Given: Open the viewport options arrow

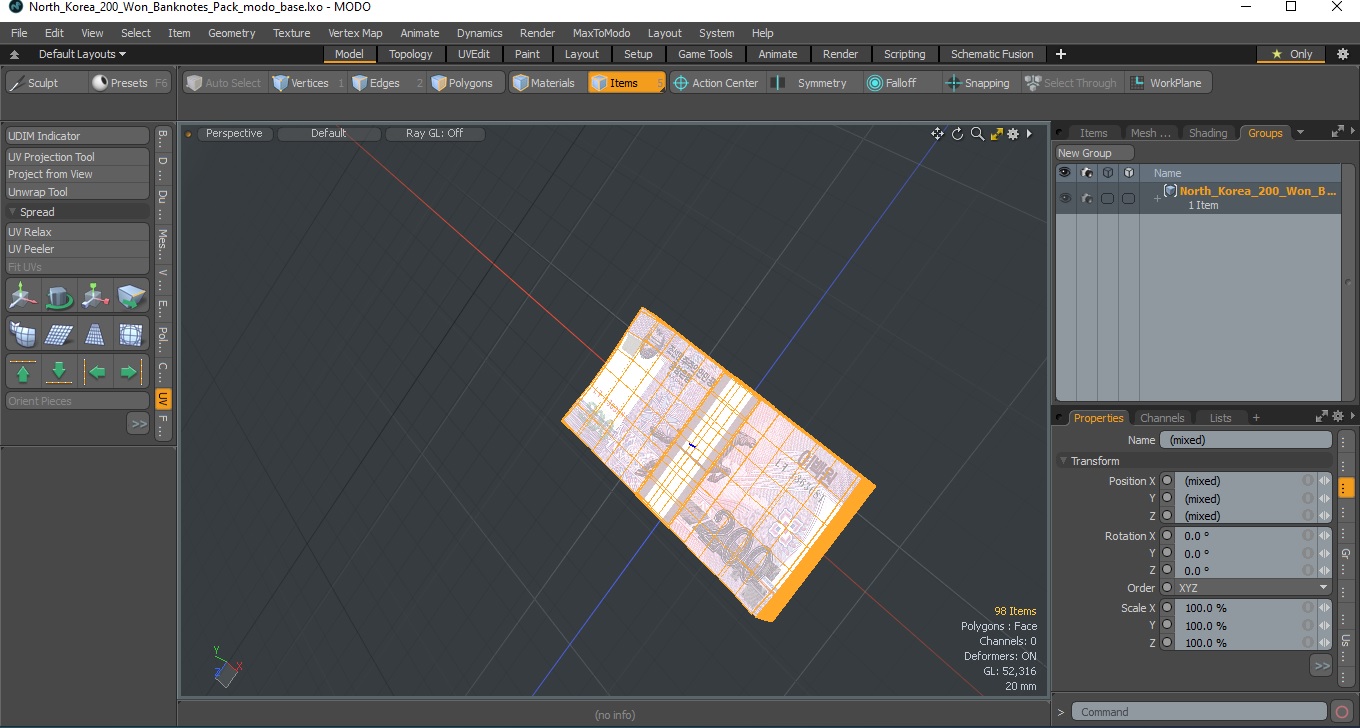Looking at the screenshot, I should [x=1029, y=134].
